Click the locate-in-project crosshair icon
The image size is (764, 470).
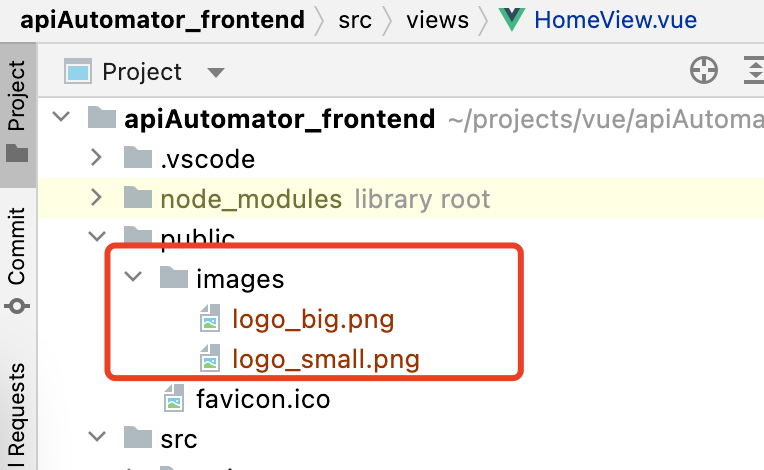704,71
